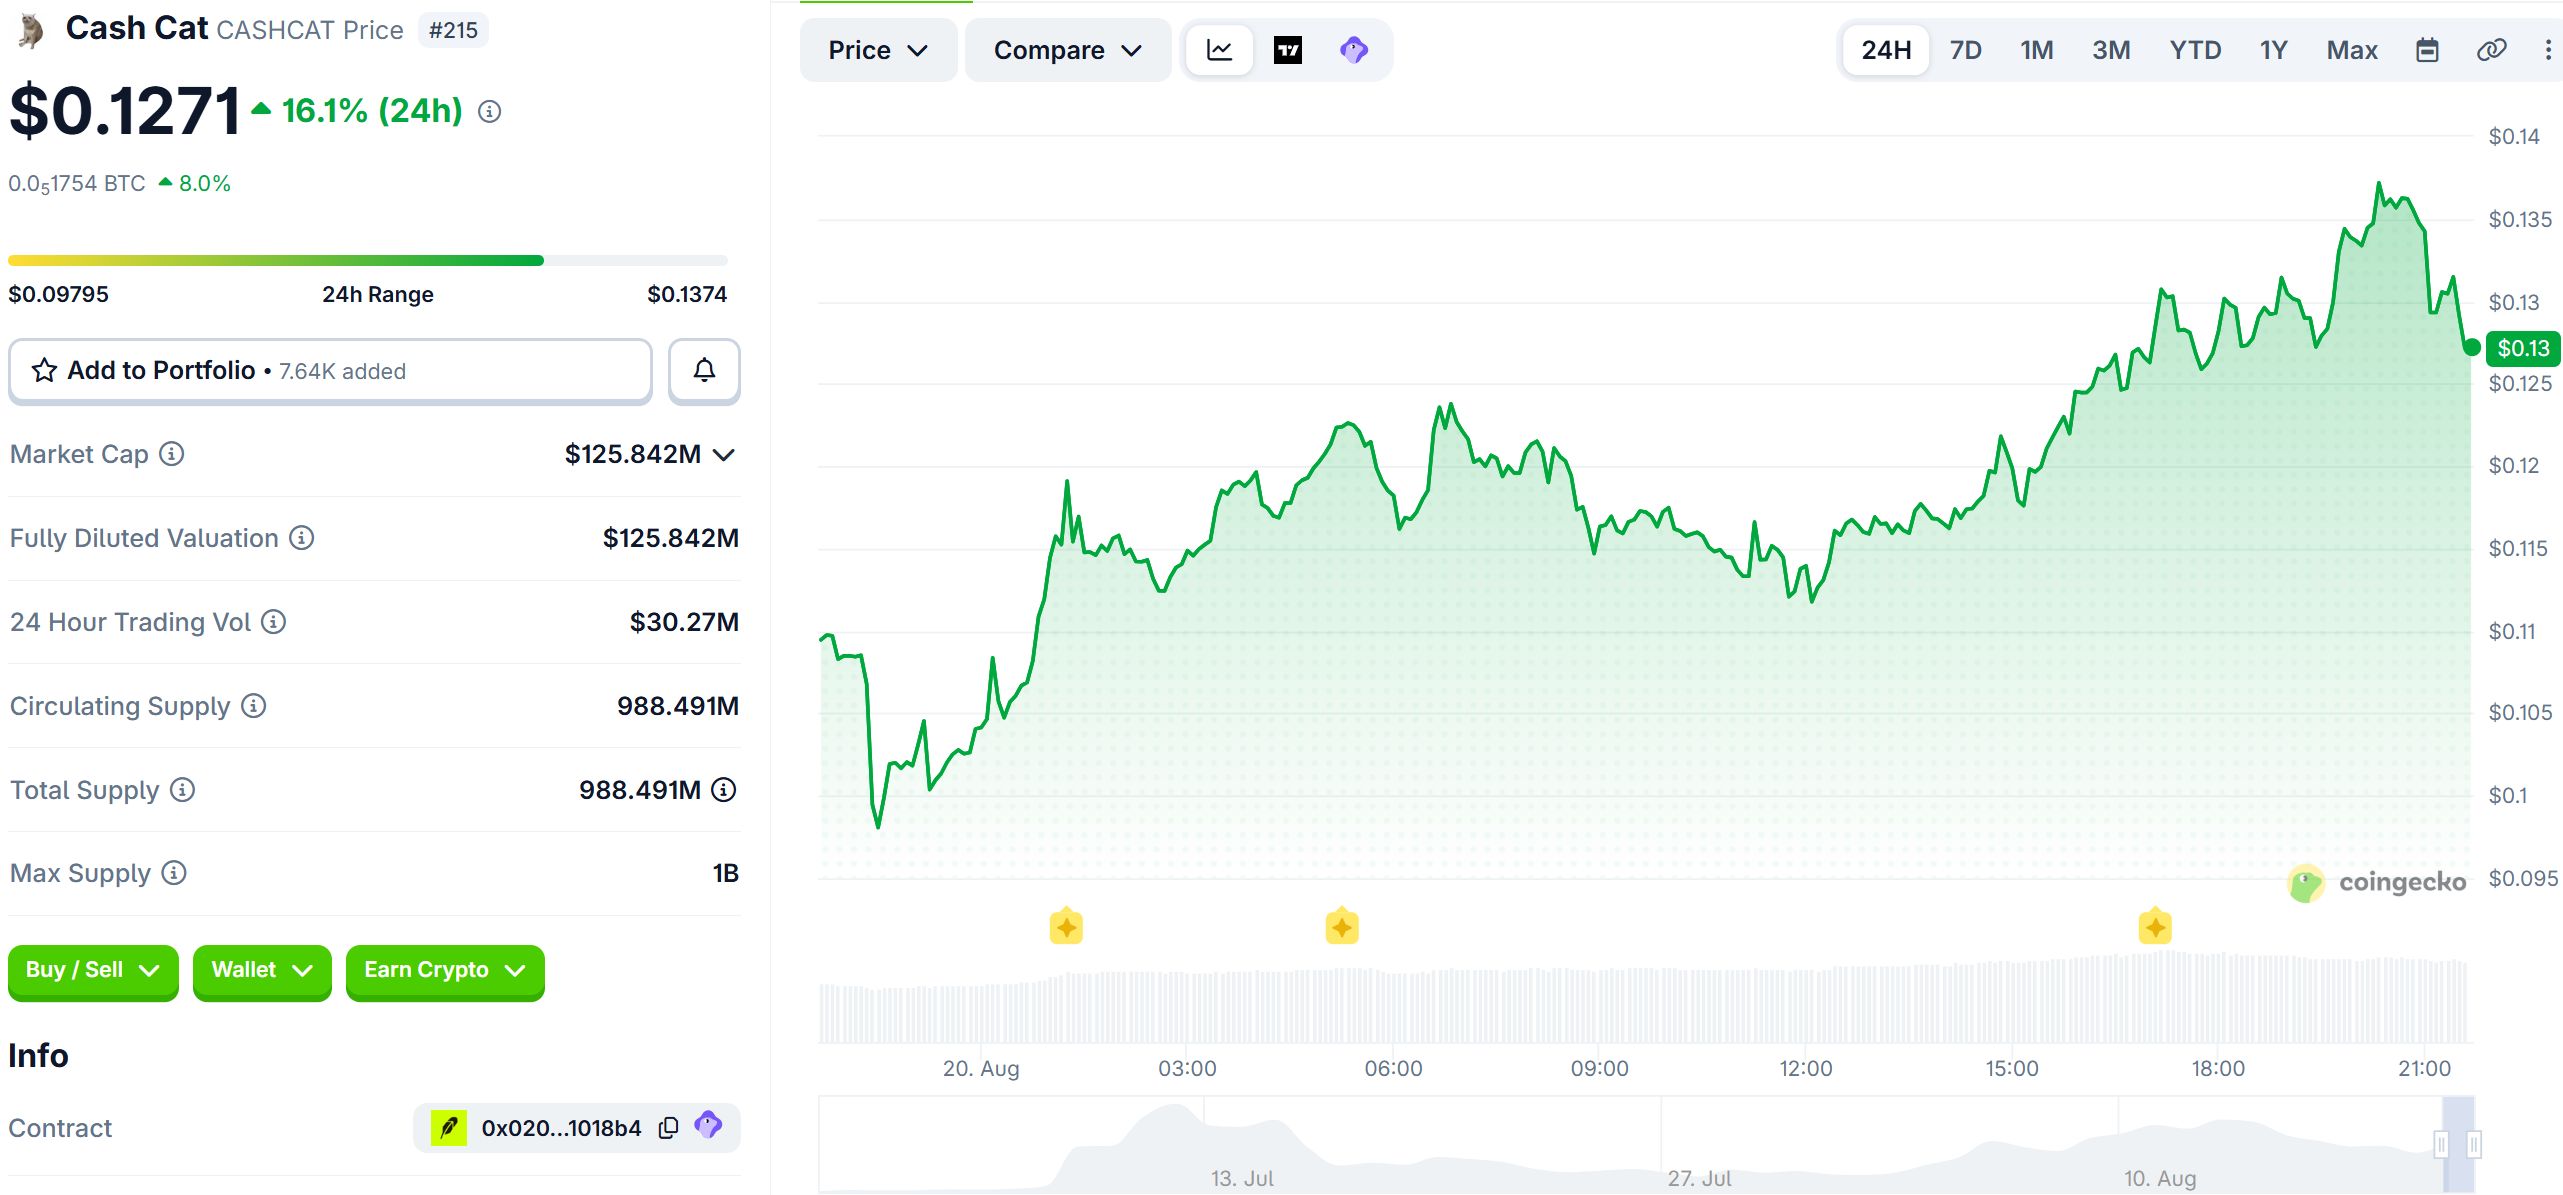Click the $0.13 current price label
The height and width of the screenshot is (1195, 2563).
pos(2523,348)
